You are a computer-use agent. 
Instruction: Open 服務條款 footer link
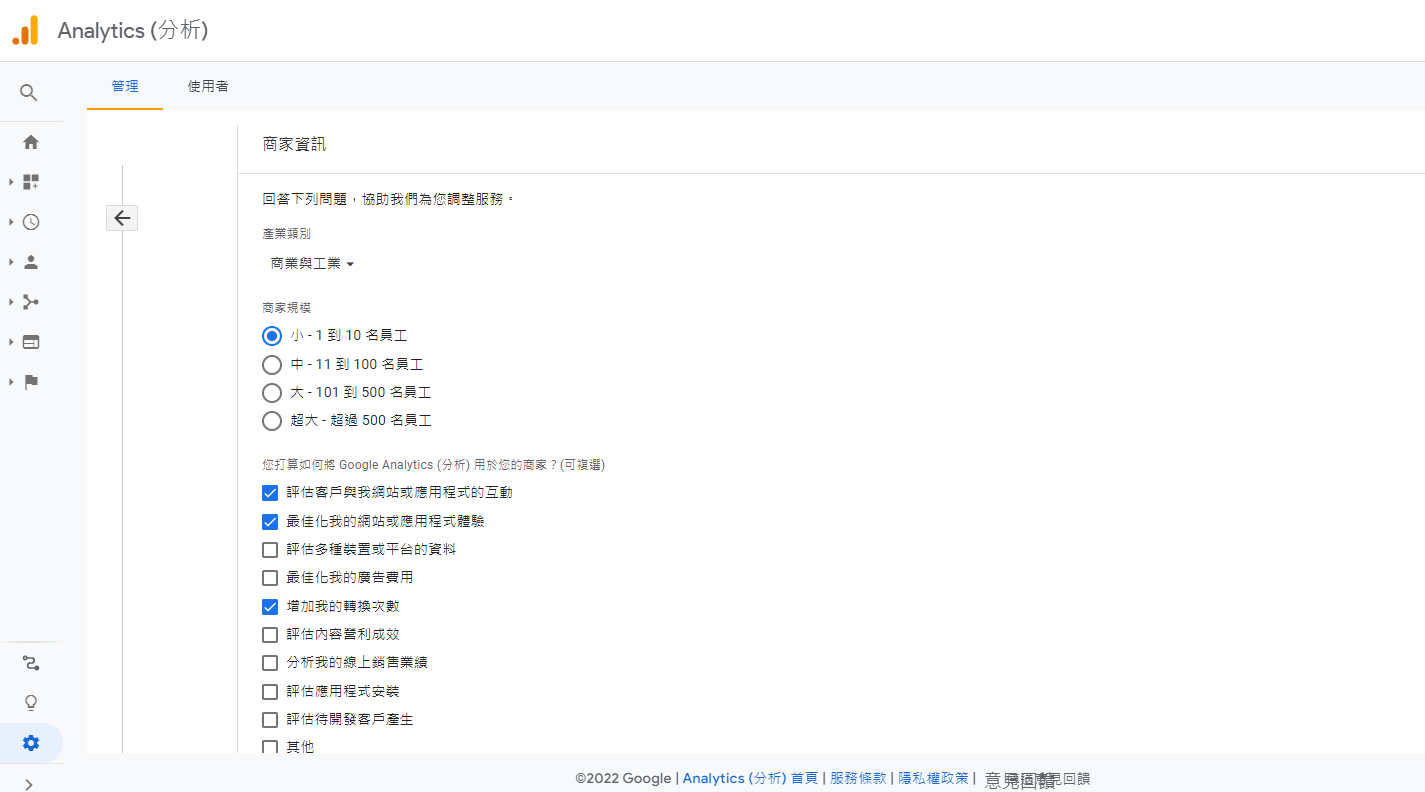858,778
